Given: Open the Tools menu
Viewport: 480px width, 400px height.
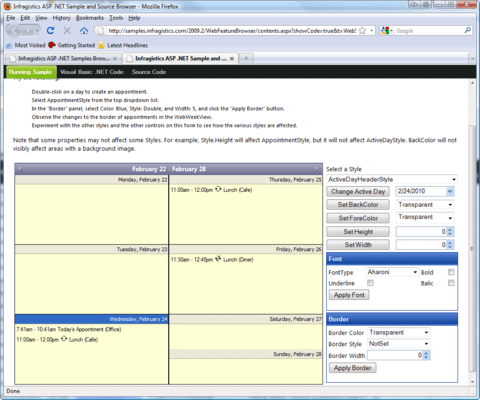Looking at the screenshot, I should [116, 18].
